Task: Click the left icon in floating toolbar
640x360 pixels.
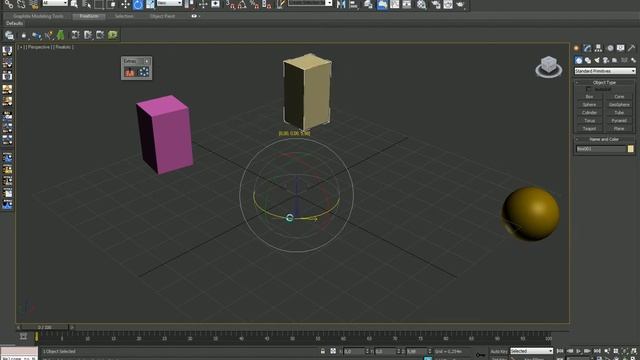Action: (x=130, y=72)
